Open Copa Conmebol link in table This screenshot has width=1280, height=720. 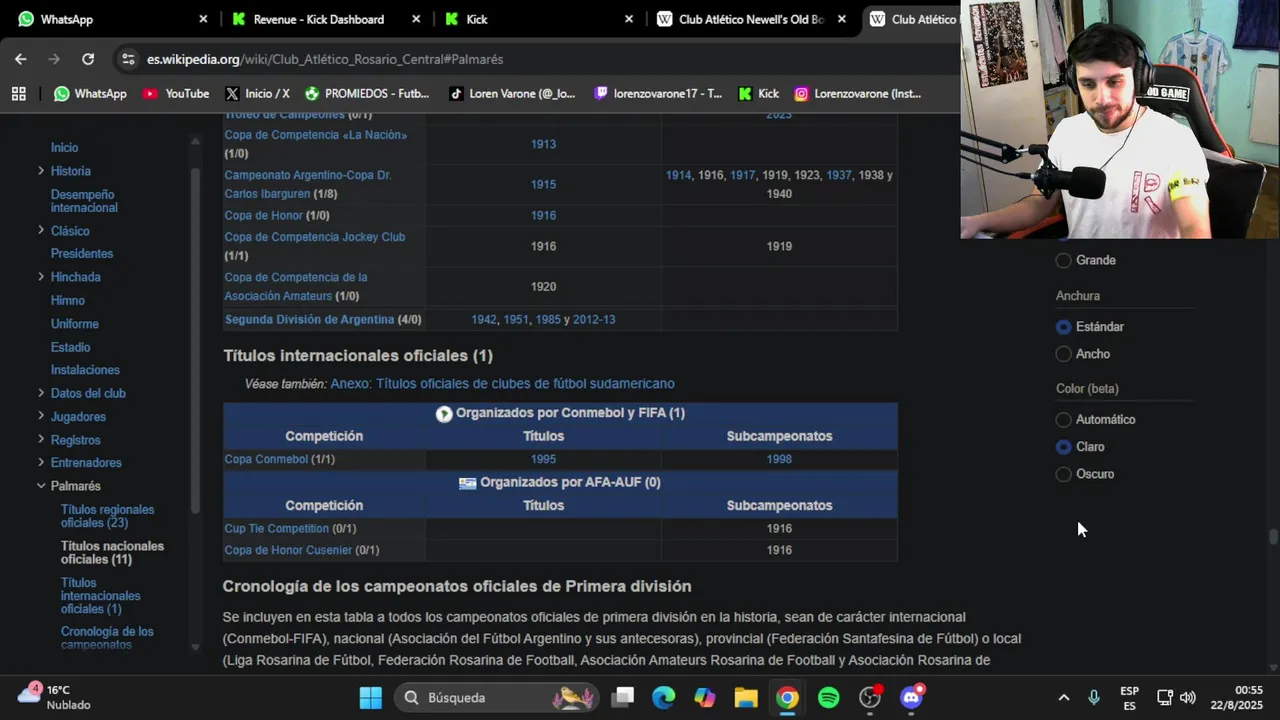(266, 459)
